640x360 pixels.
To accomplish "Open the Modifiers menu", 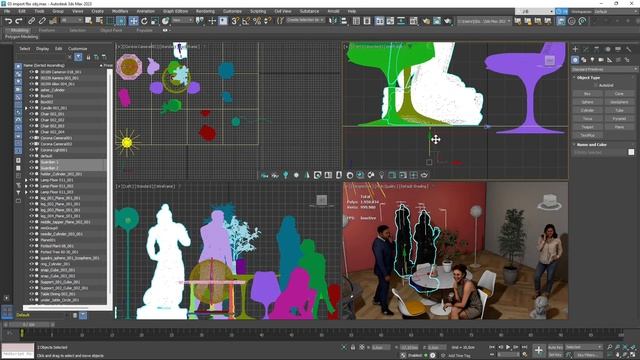I will pyautogui.click(x=120, y=11).
